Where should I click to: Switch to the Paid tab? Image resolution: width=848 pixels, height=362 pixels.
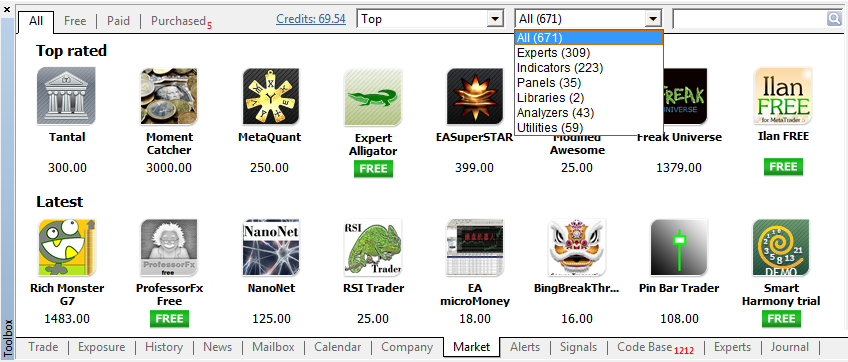[118, 21]
